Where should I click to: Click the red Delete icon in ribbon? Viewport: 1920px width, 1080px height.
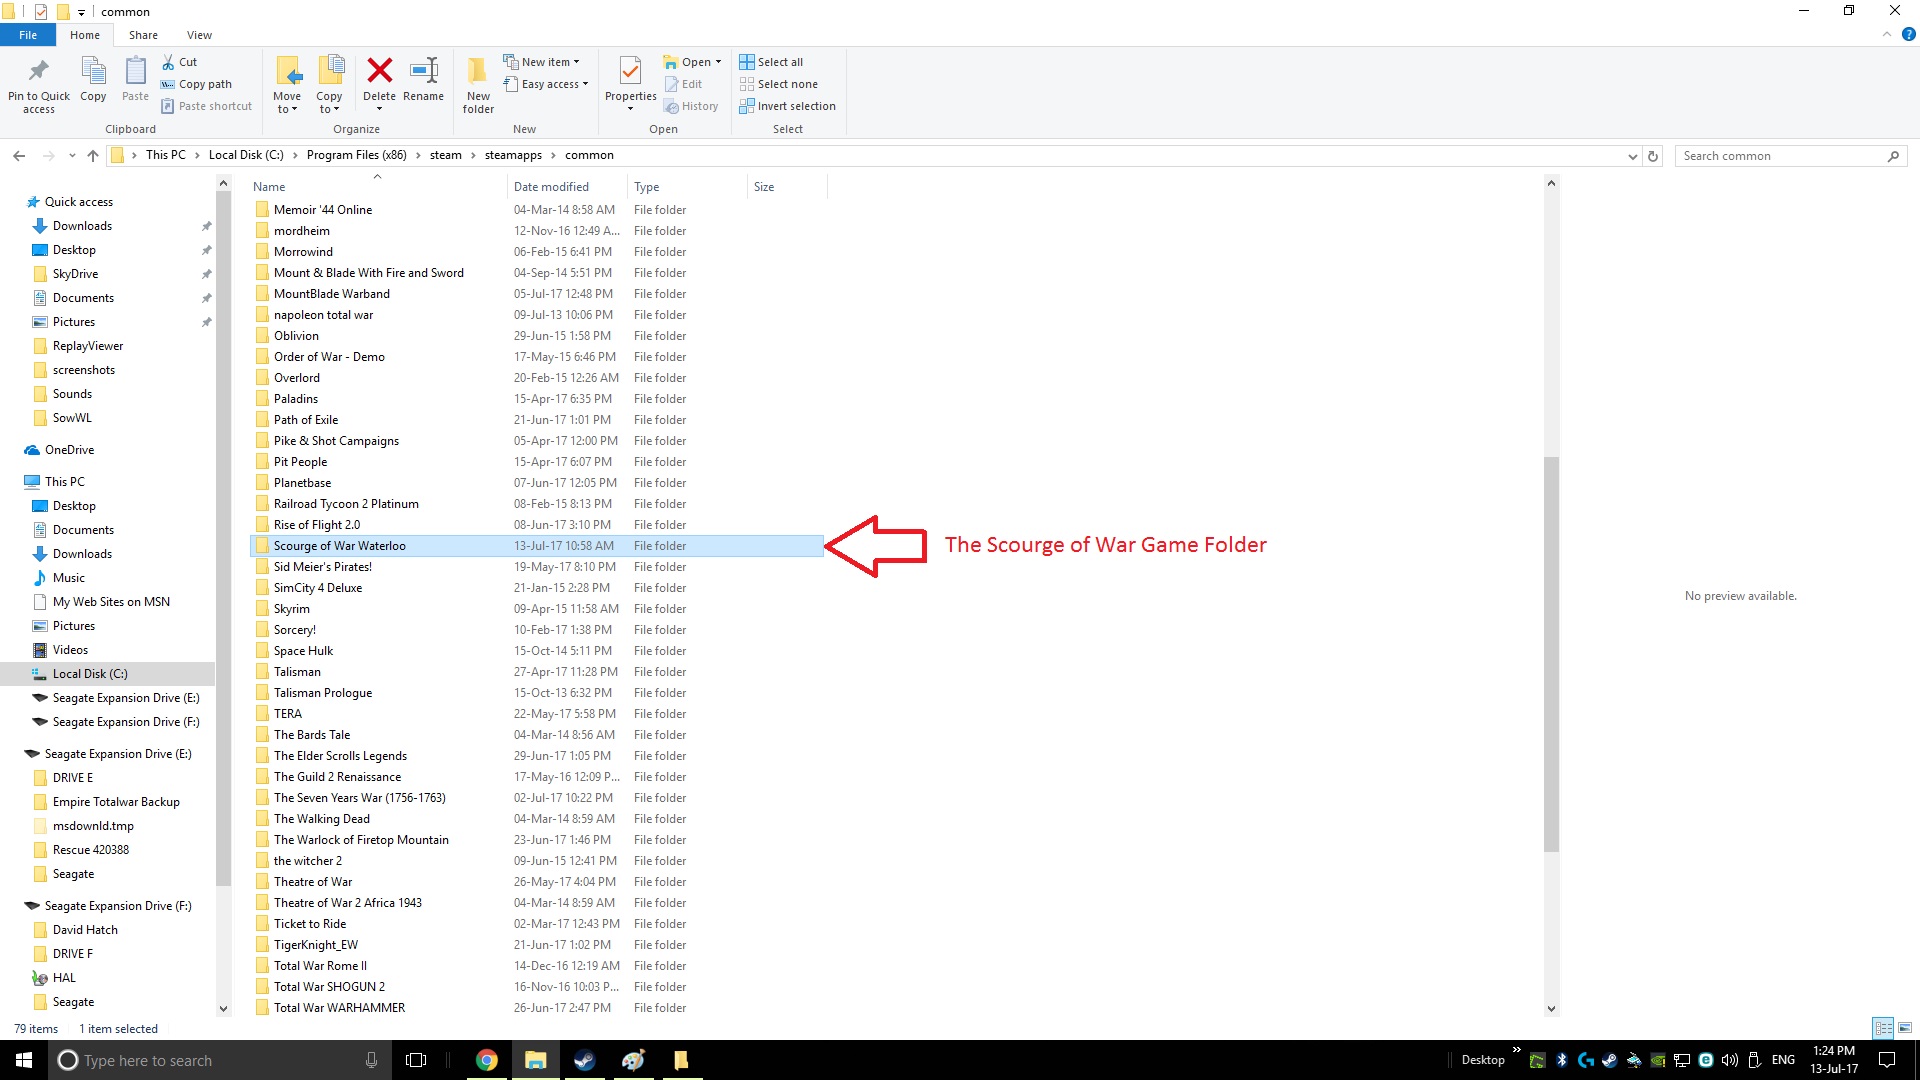point(379,72)
